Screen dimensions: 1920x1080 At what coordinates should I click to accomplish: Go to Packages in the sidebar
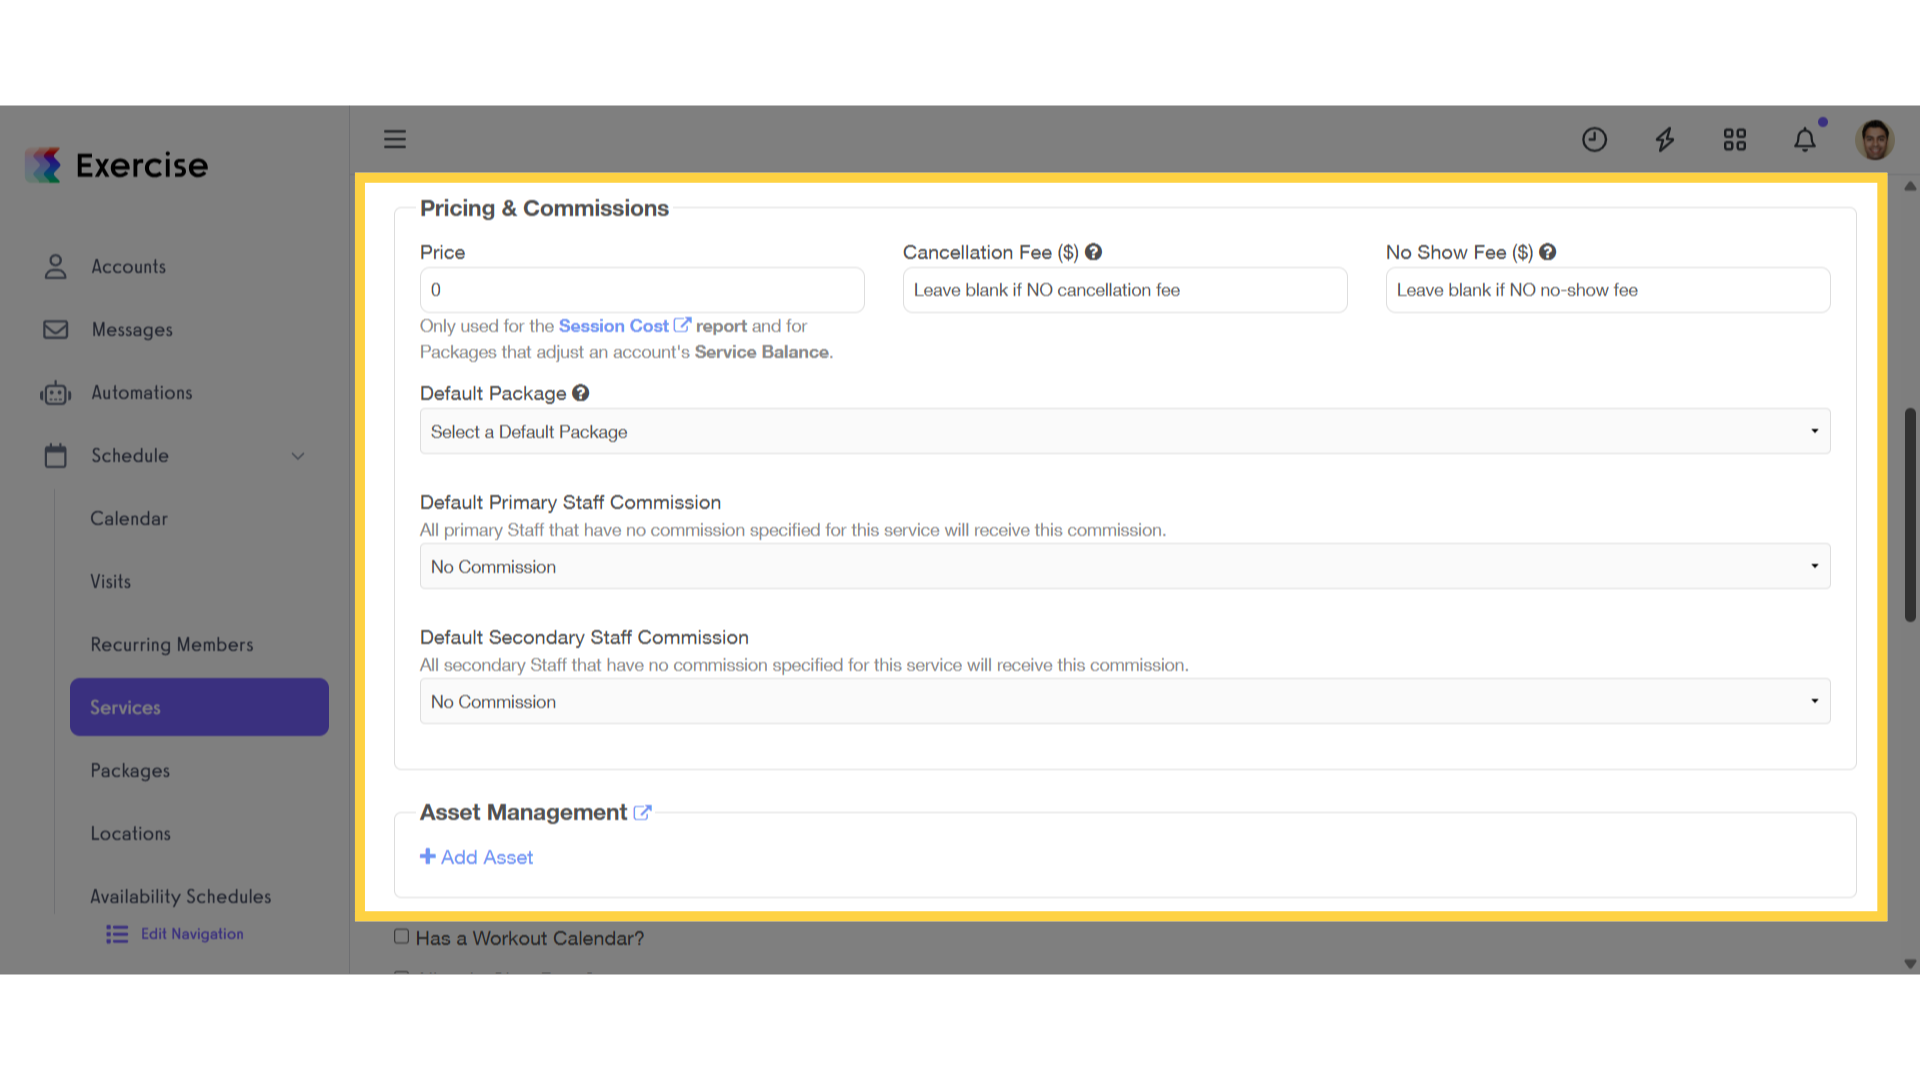coord(130,770)
